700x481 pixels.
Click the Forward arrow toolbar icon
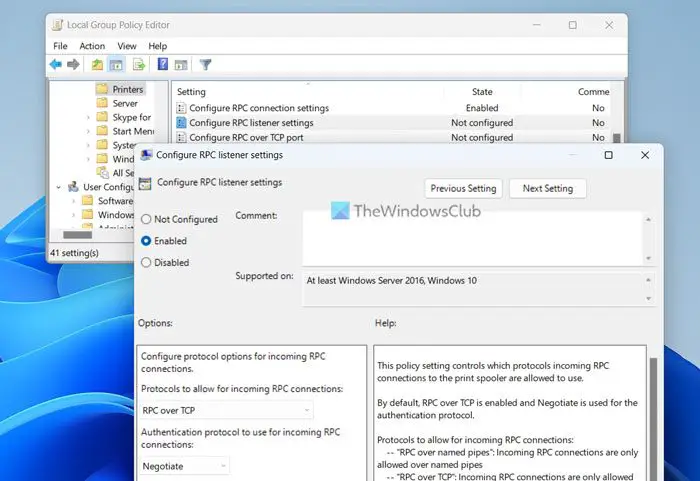(73, 65)
